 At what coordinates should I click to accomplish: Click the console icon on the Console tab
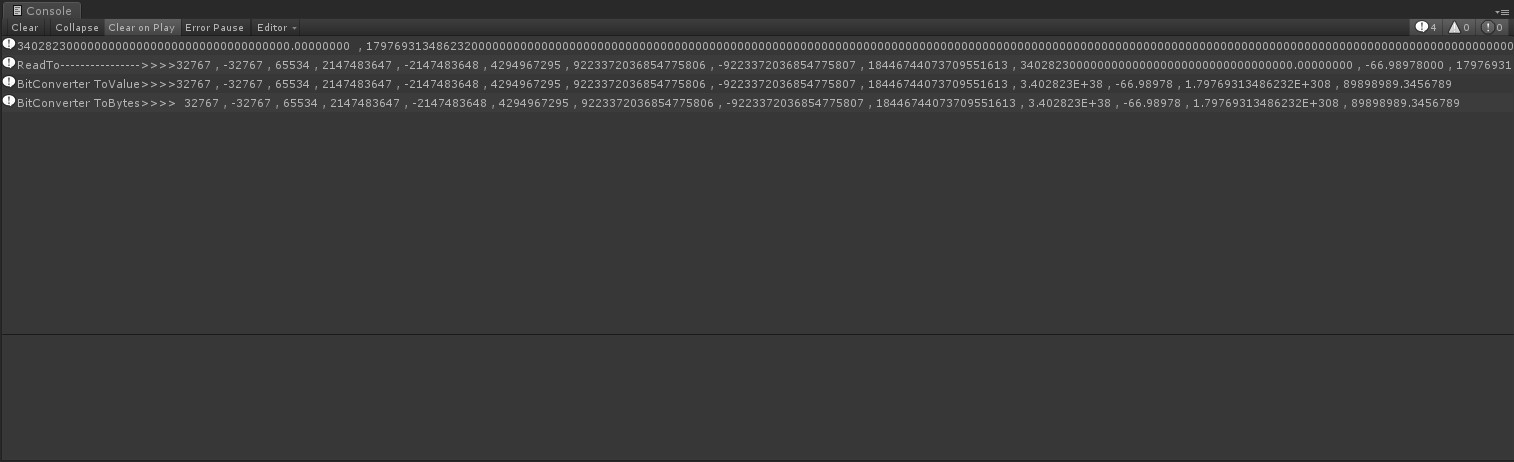click(17, 11)
